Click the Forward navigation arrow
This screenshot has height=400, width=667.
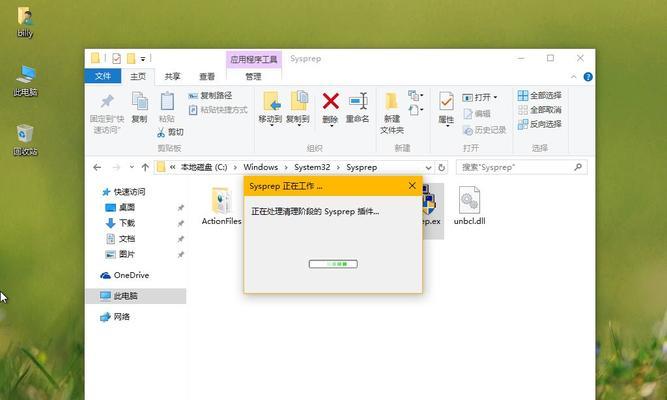point(116,167)
